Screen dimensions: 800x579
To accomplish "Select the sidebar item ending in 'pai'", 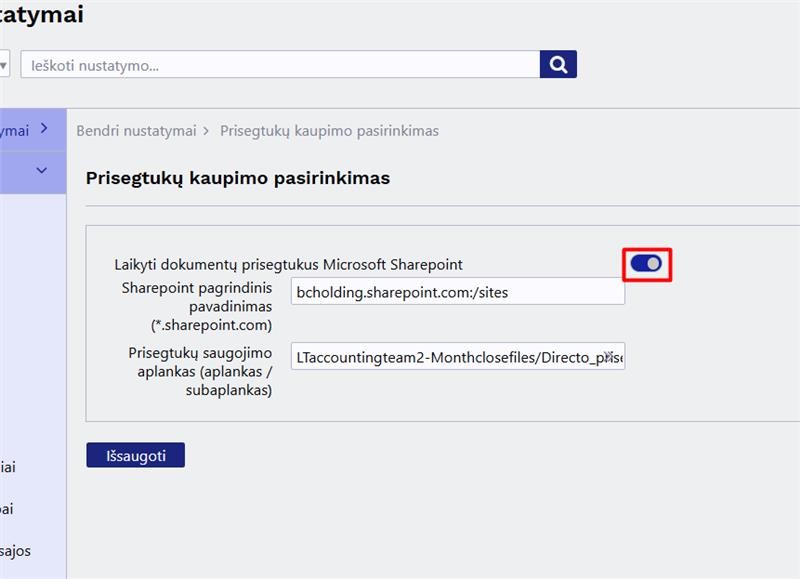I will pos(8,509).
